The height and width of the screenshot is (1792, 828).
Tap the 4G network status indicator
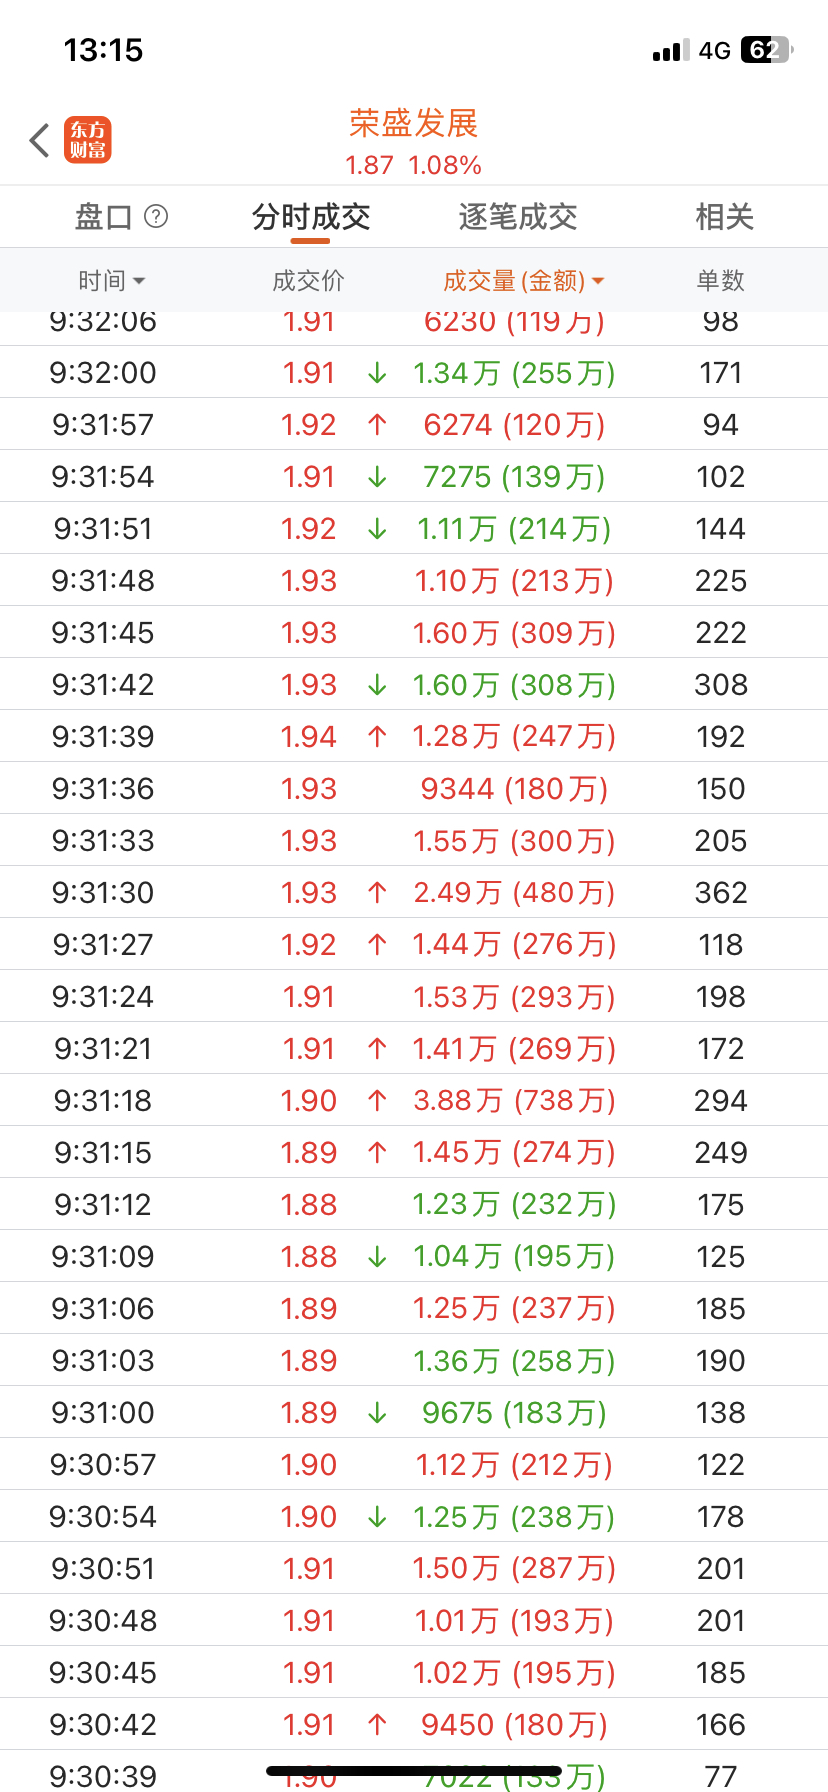(714, 51)
